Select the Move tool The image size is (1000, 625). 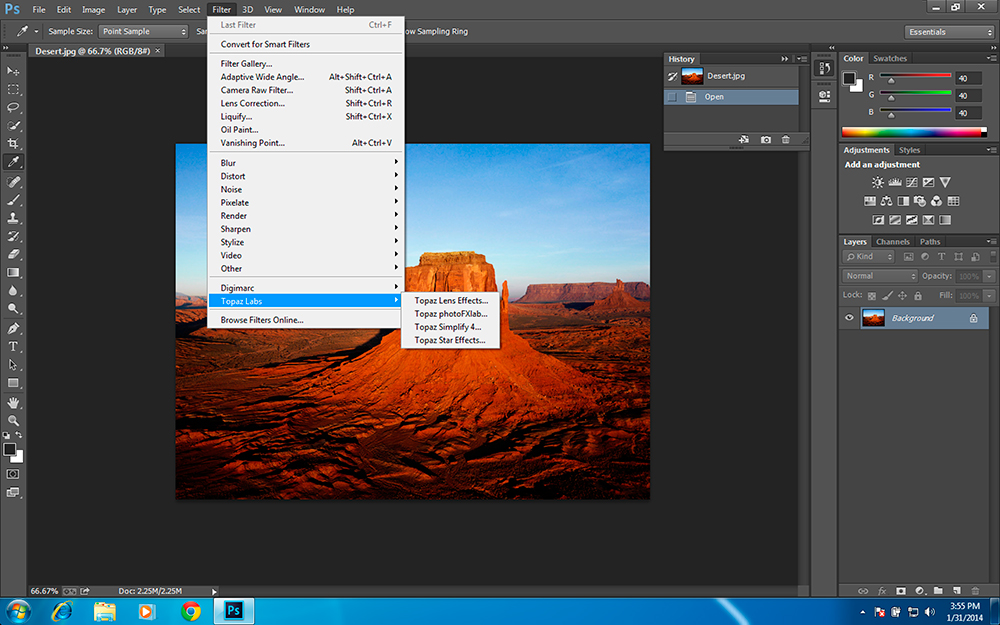click(14, 70)
